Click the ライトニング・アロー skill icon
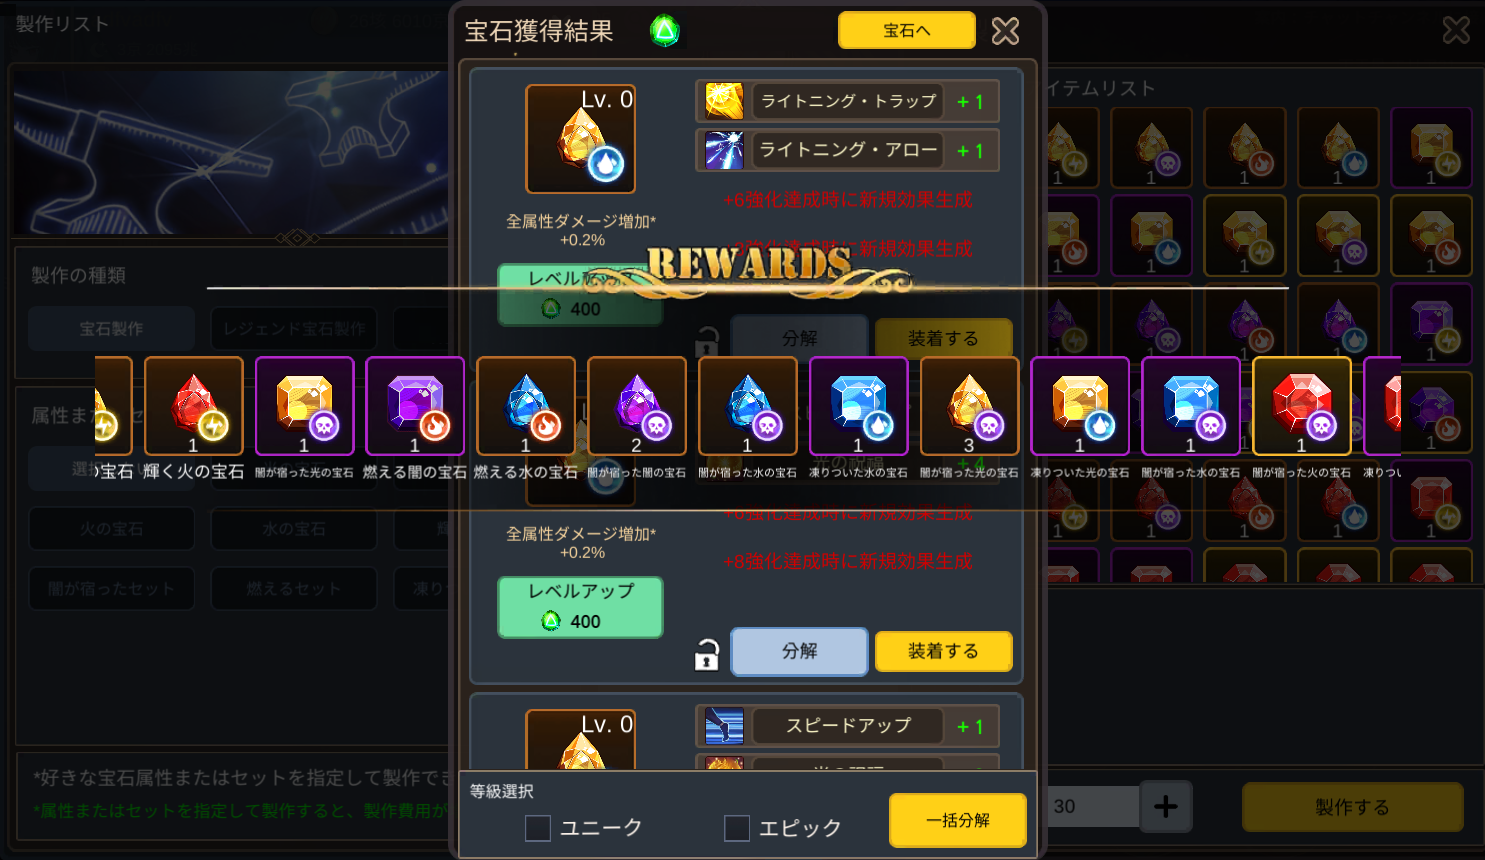 724,150
